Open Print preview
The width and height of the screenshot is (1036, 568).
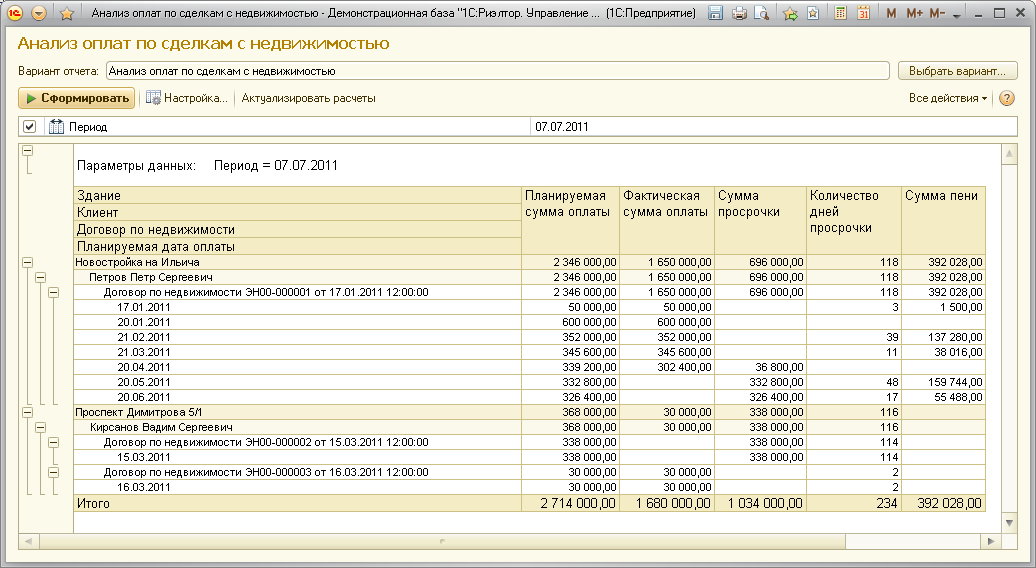(x=762, y=14)
